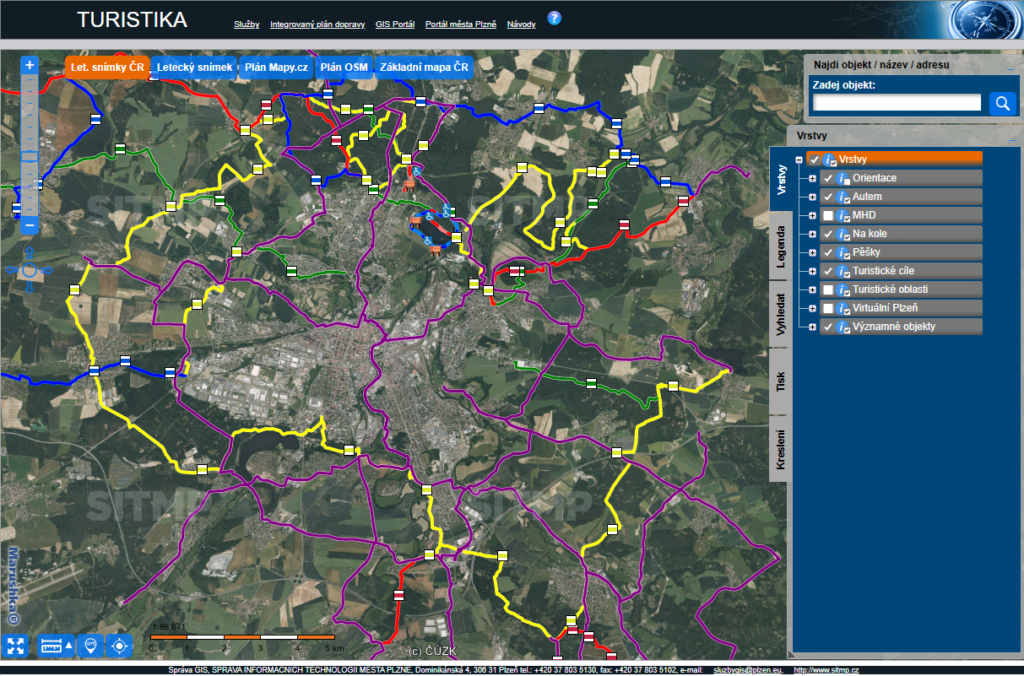Uncheck the Turistické cíle layer checkbox
The height and width of the screenshot is (676, 1024).
coord(828,271)
